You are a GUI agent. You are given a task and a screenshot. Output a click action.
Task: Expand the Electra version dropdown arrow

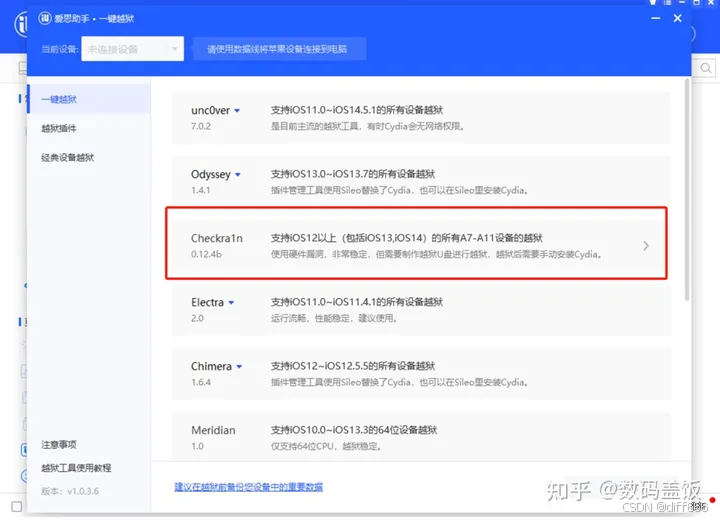point(231,303)
